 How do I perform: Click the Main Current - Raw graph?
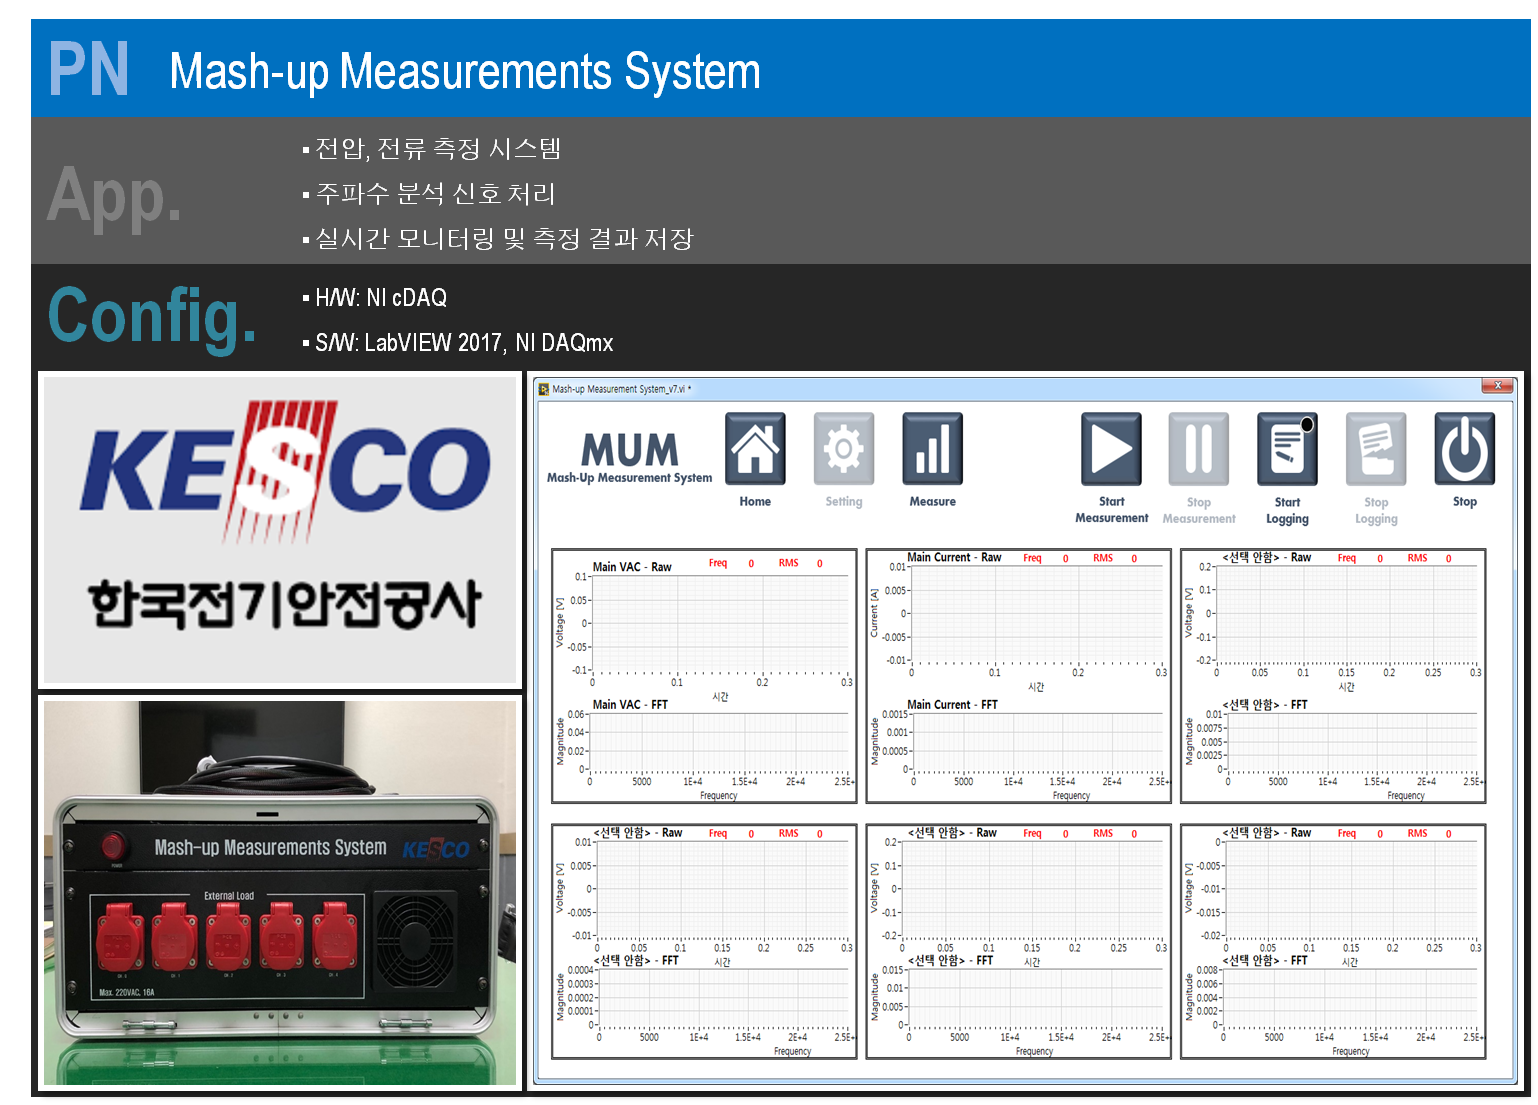pos(1037,613)
